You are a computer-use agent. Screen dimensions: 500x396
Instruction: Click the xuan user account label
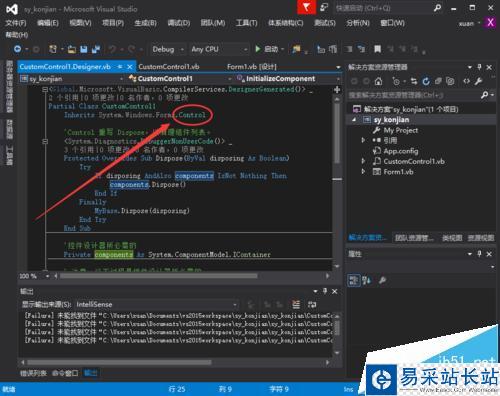(466, 23)
